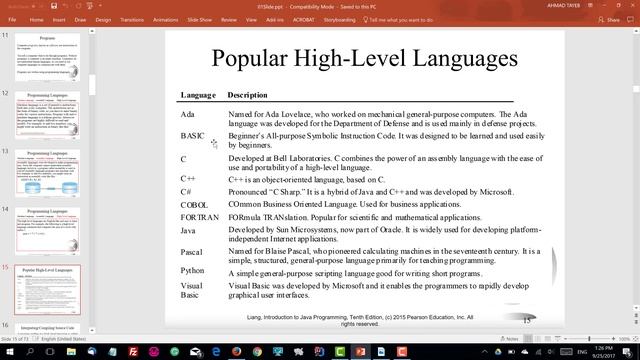Click the 100% zoom level
The image size is (640, 360).
pyautogui.click(x=624, y=339)
